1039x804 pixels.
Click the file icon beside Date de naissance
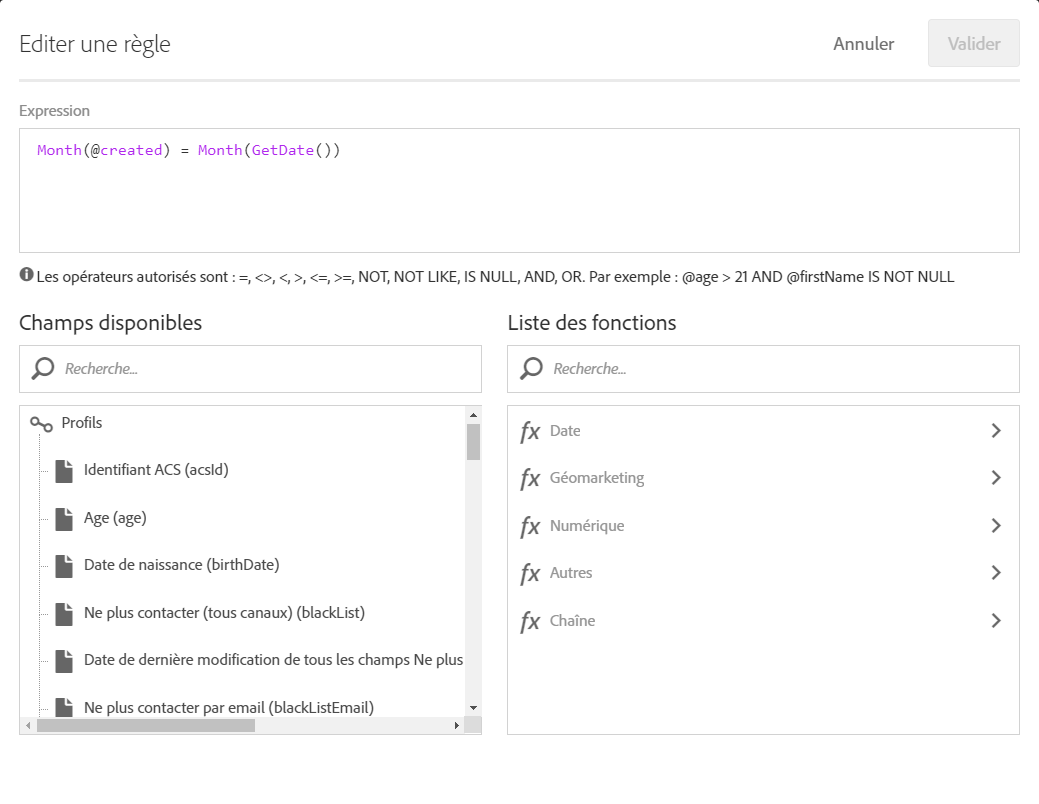coord(64,566)
